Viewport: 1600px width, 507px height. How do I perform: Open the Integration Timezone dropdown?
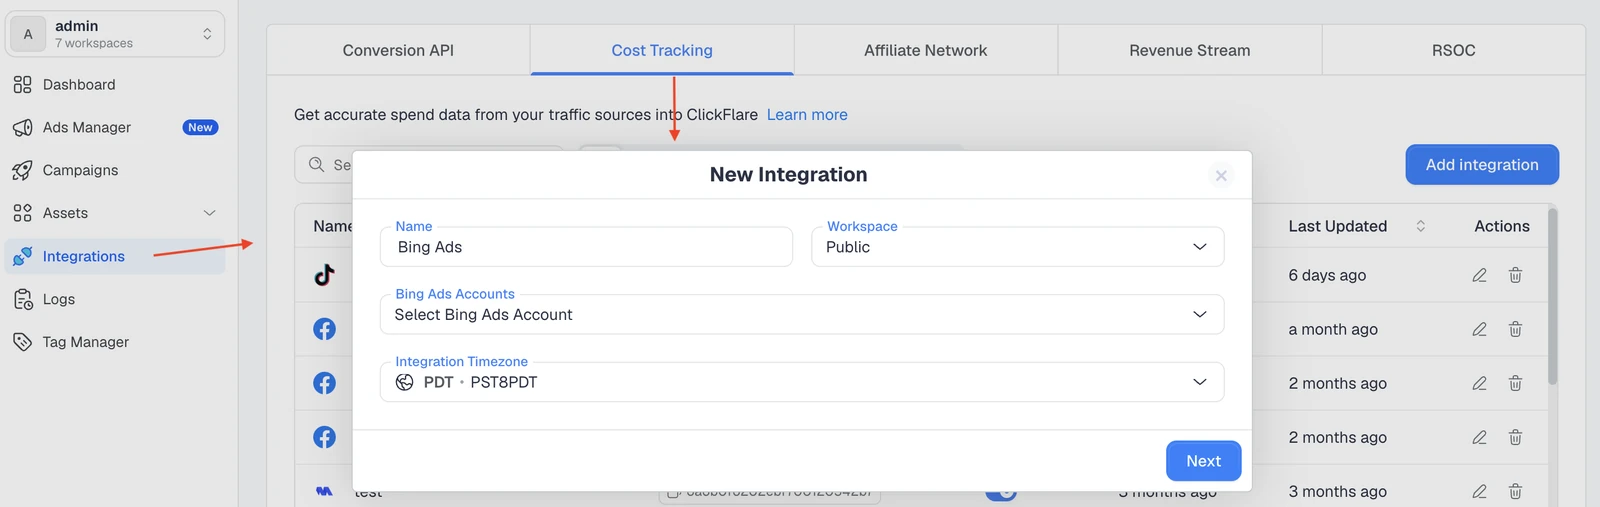(x=802, y=382)
